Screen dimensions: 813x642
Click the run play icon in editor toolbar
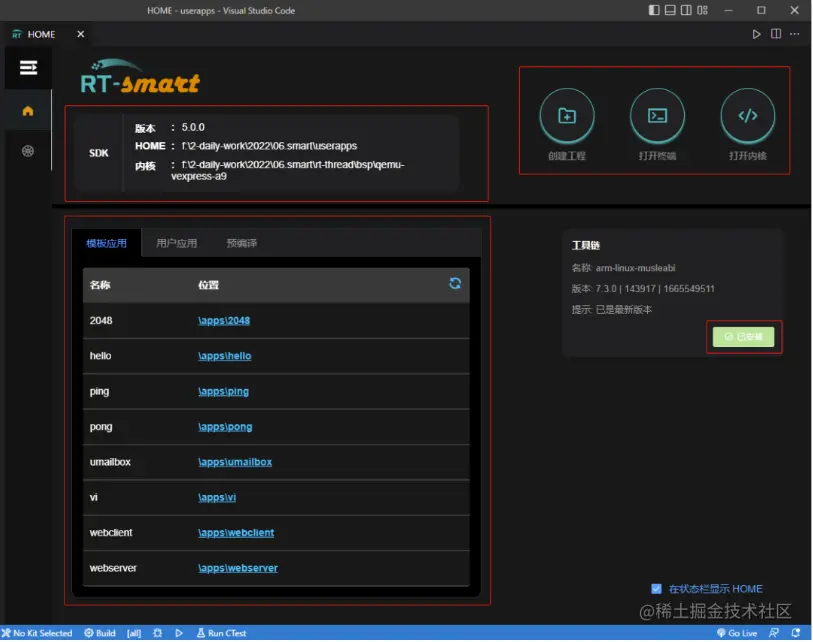click(x=756, y=34)
